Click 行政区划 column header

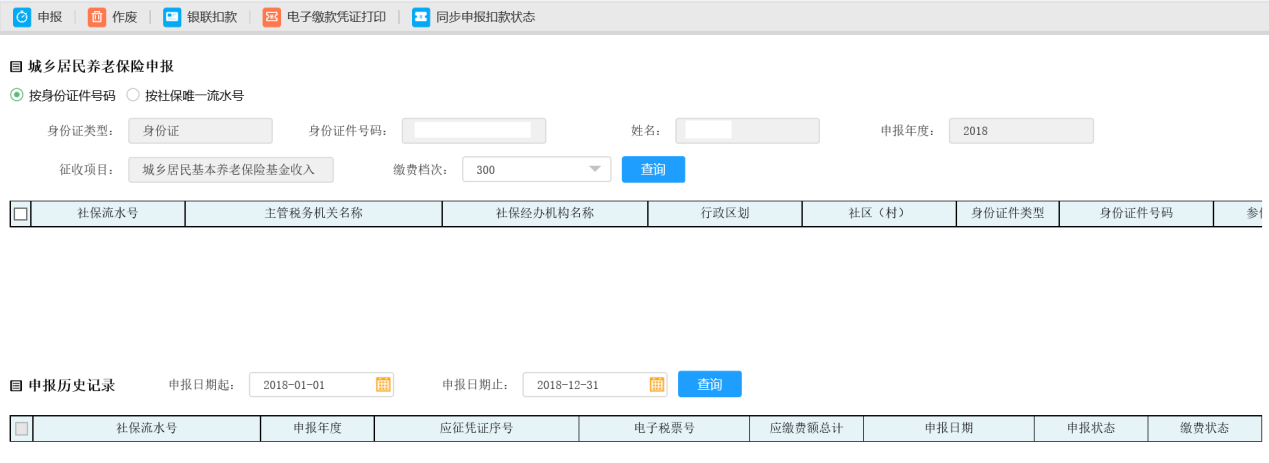(x=725, y=214)
